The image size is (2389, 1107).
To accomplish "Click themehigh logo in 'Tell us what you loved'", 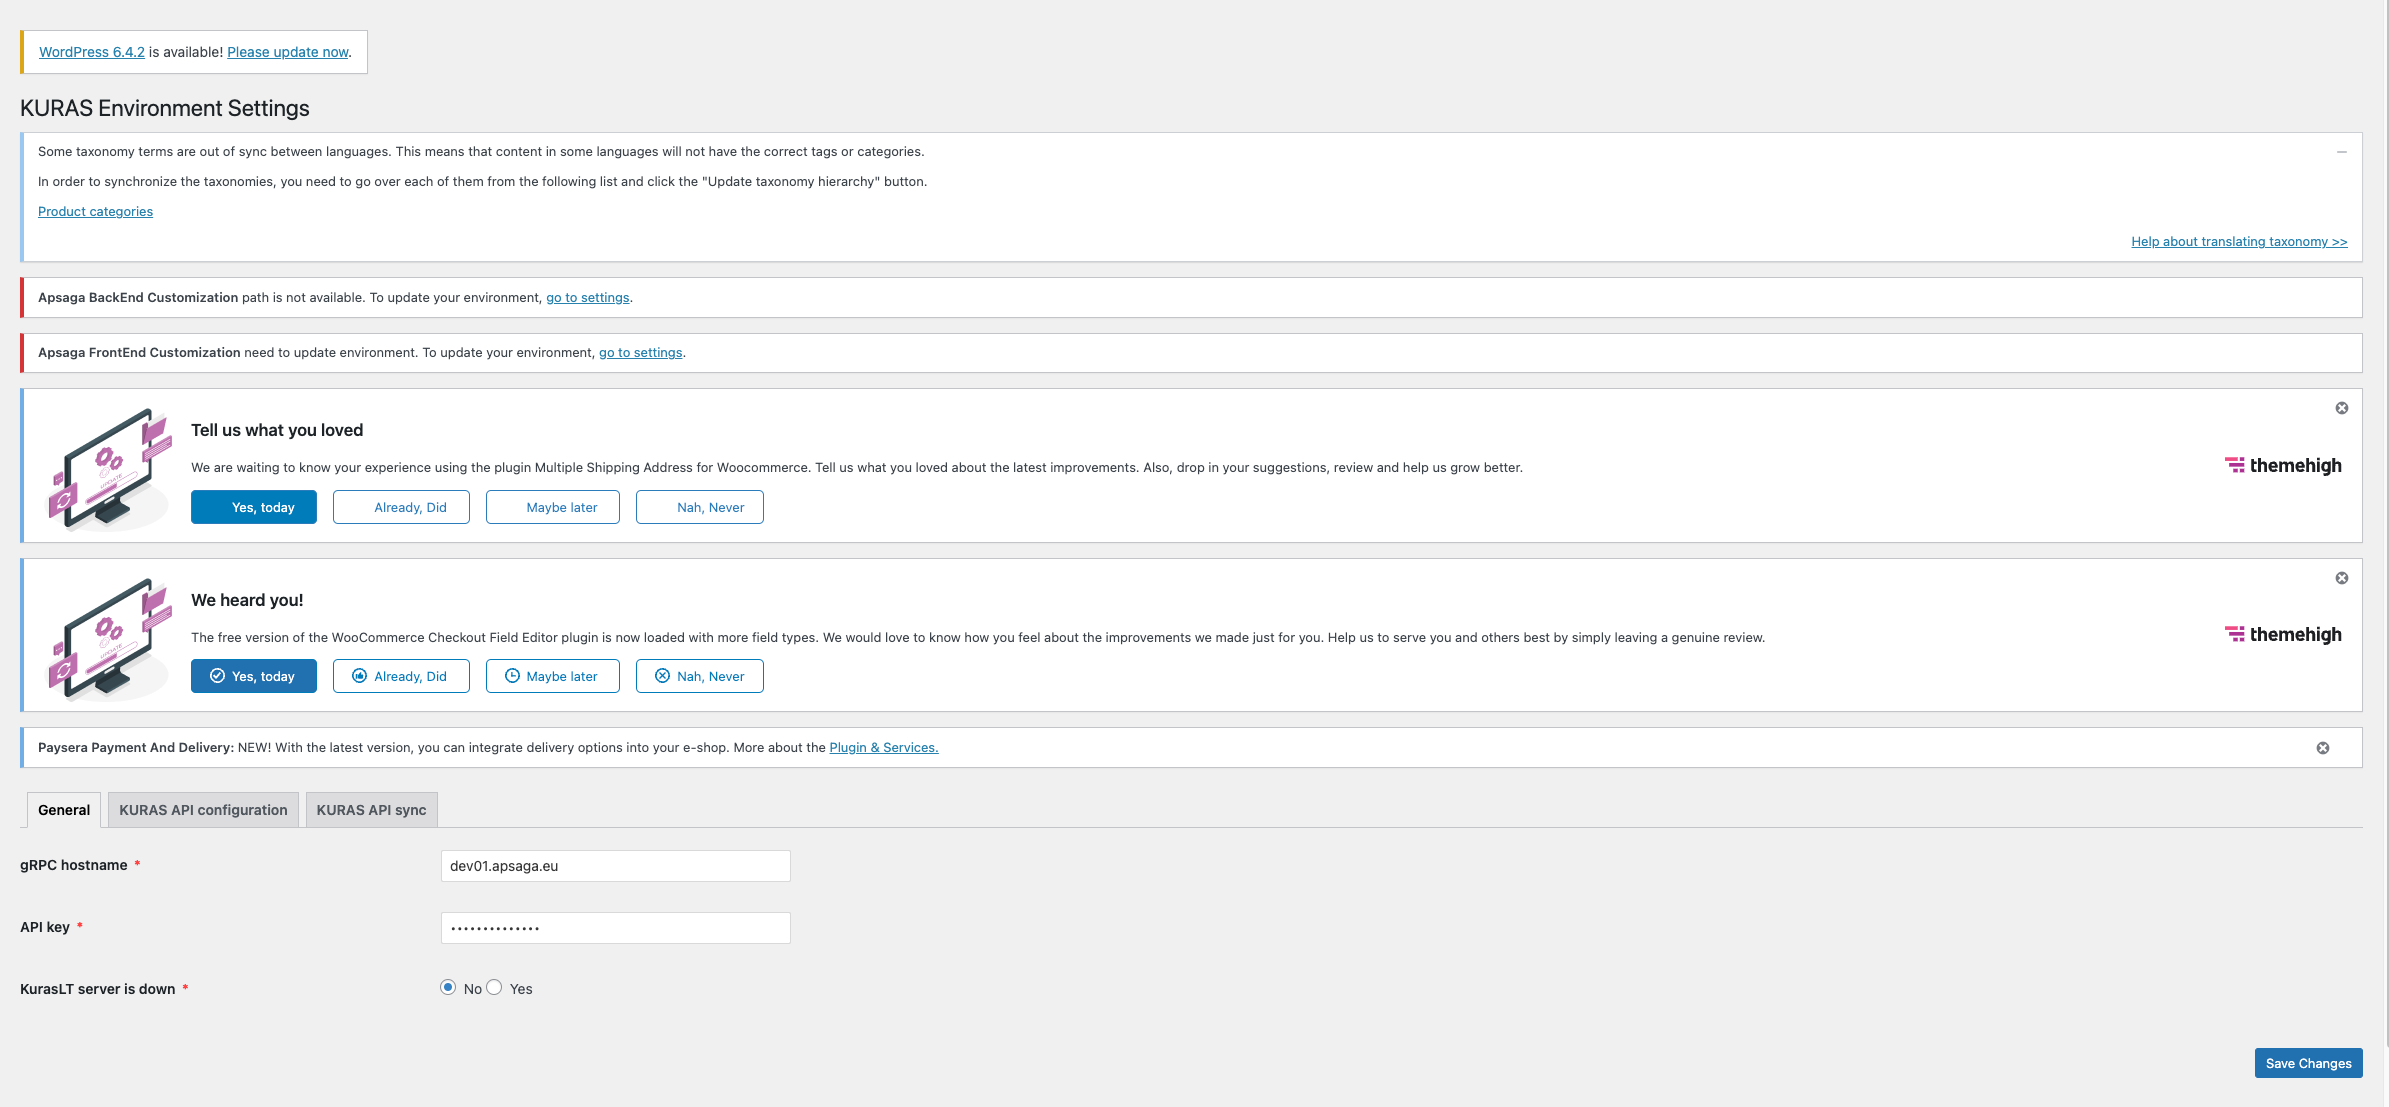I will [x=2283, y=465].
